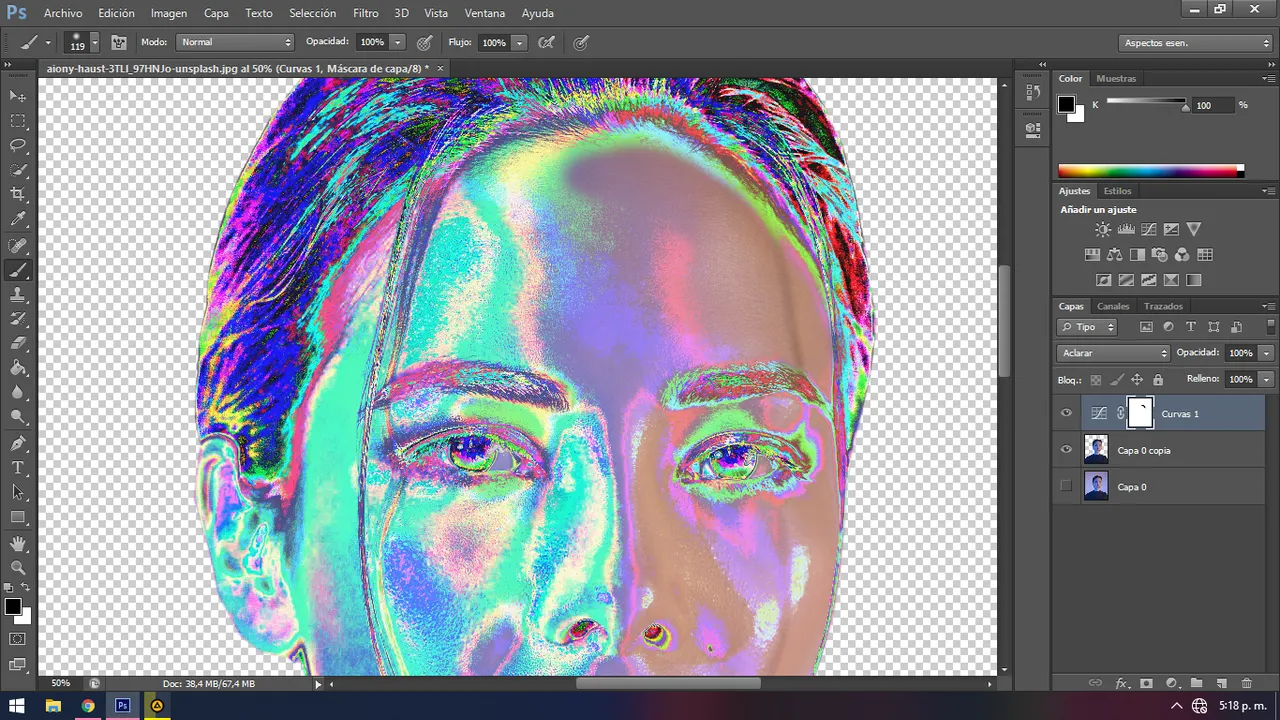Viewport: 1280px width, 720px height.
Task: Open the layer Opacidad dropdown arrow
Action: 1266,353
